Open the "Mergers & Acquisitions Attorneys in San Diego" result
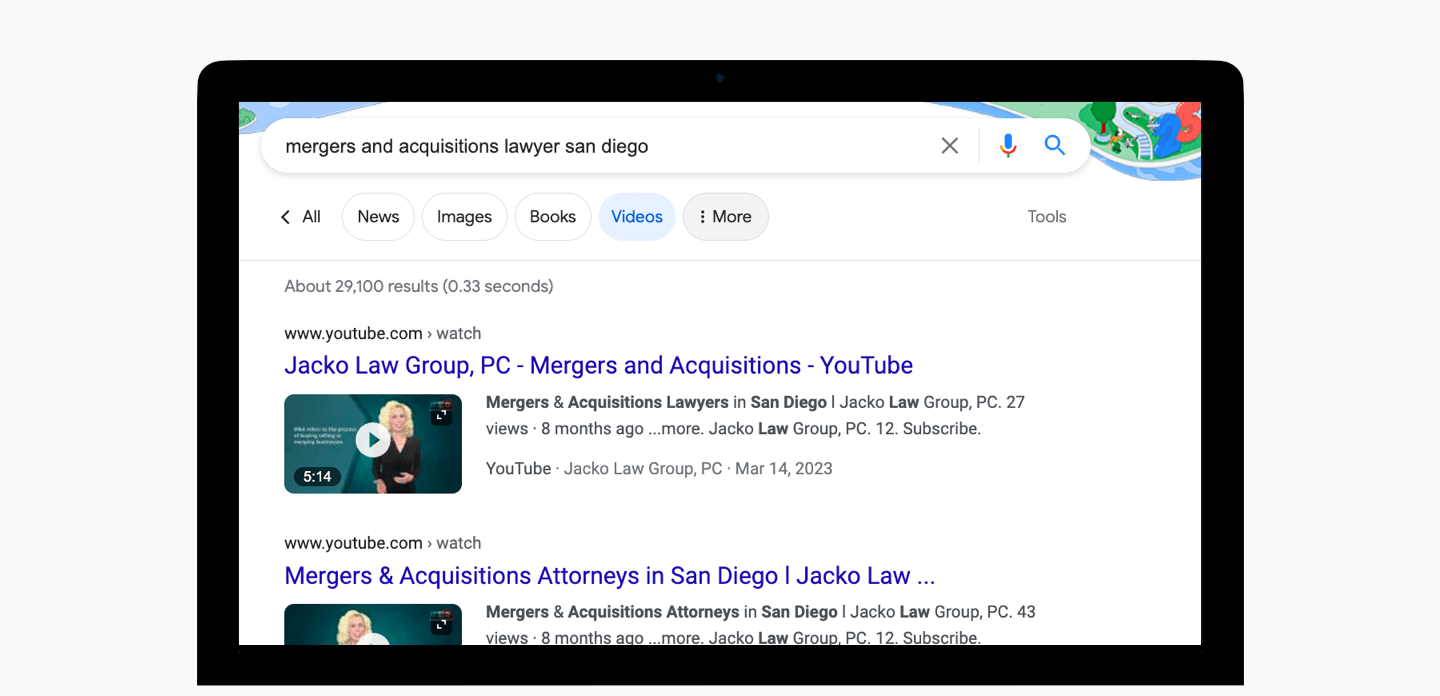Image resolution: width=1440 pixels, height=696 pixels. tap(610, 576)
